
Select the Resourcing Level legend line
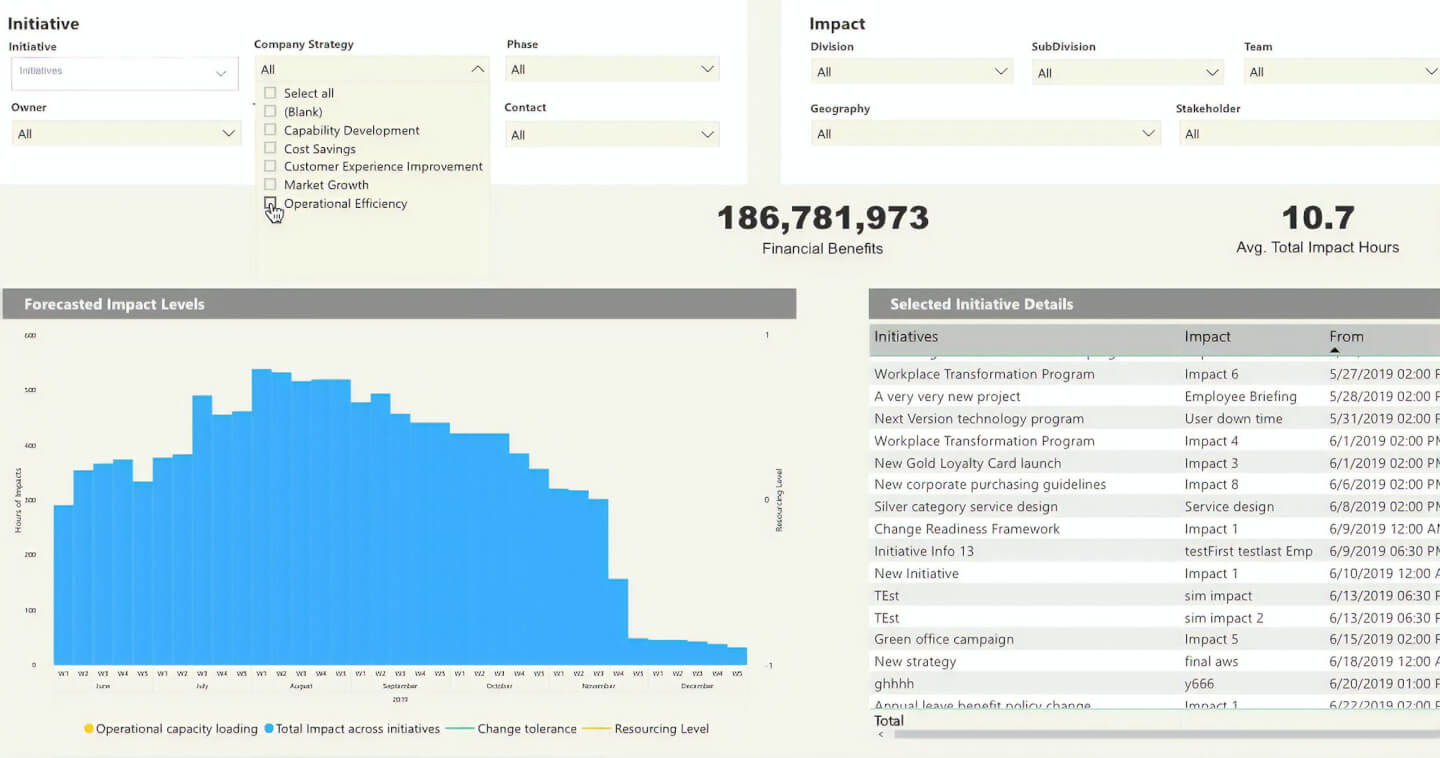pos(596,729)
